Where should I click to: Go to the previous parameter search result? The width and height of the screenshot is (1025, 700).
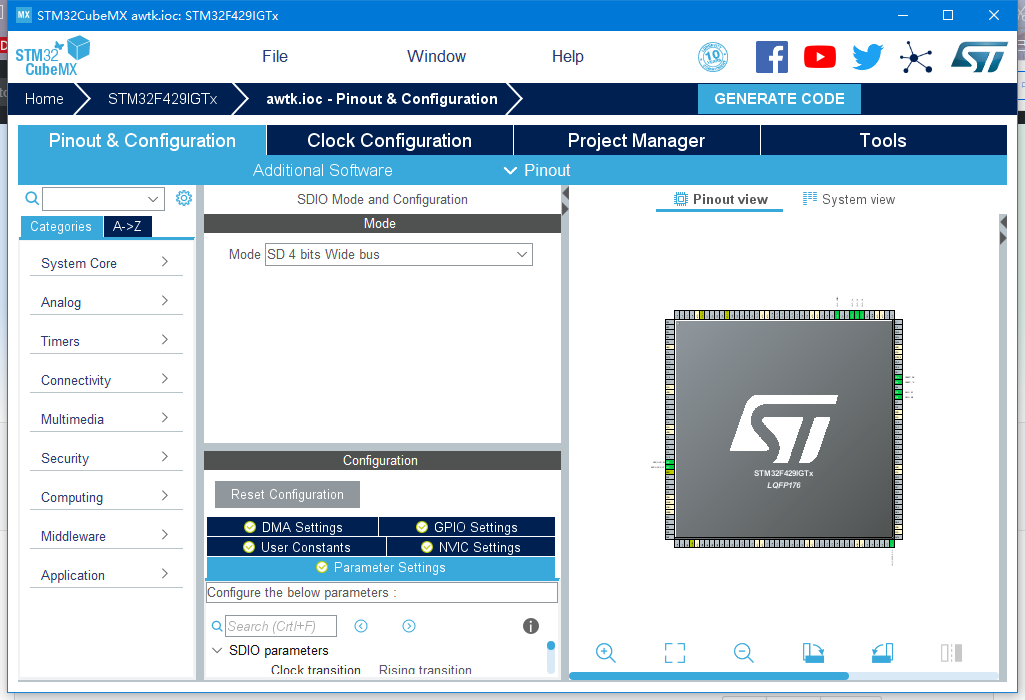(361, 626)
